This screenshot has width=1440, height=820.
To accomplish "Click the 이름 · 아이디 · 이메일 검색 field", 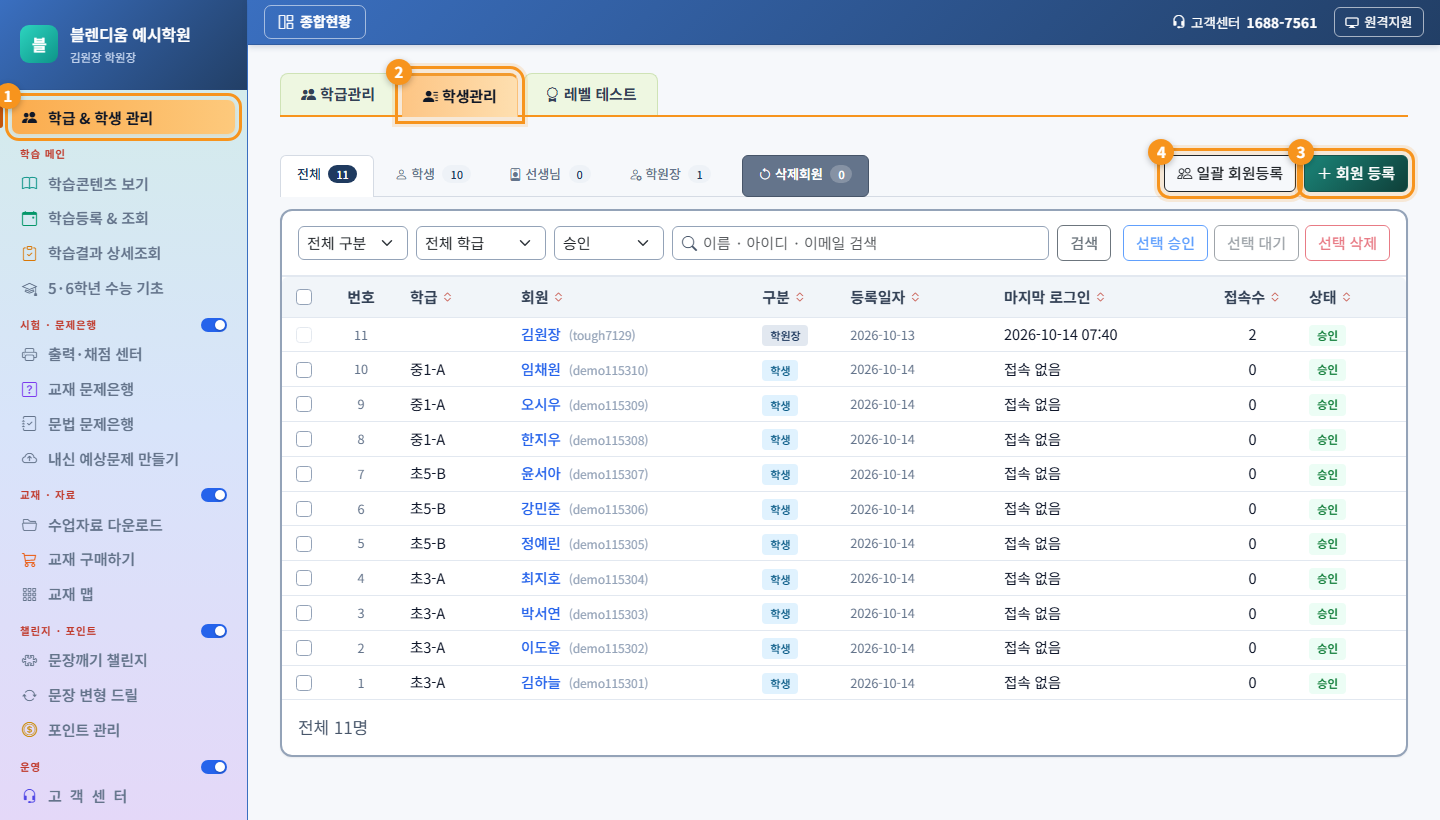I will pyautogui.click(x=860, y=243).
